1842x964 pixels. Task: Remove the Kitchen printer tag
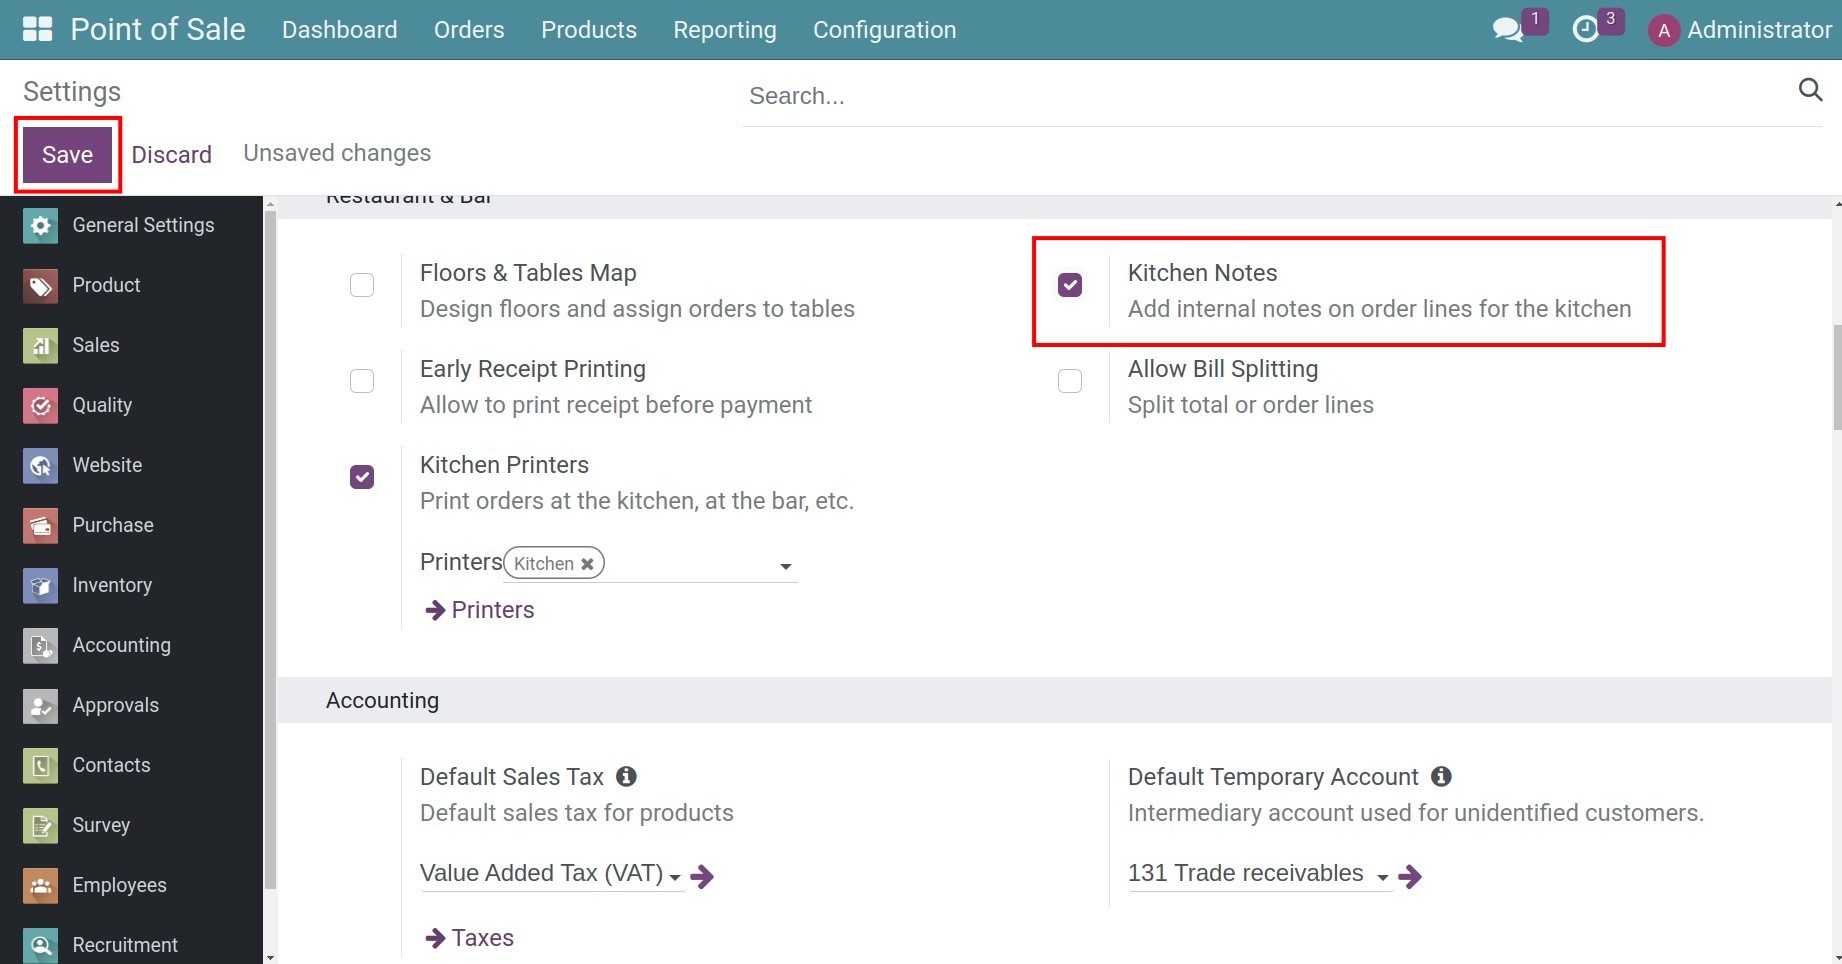click(588, 564)
